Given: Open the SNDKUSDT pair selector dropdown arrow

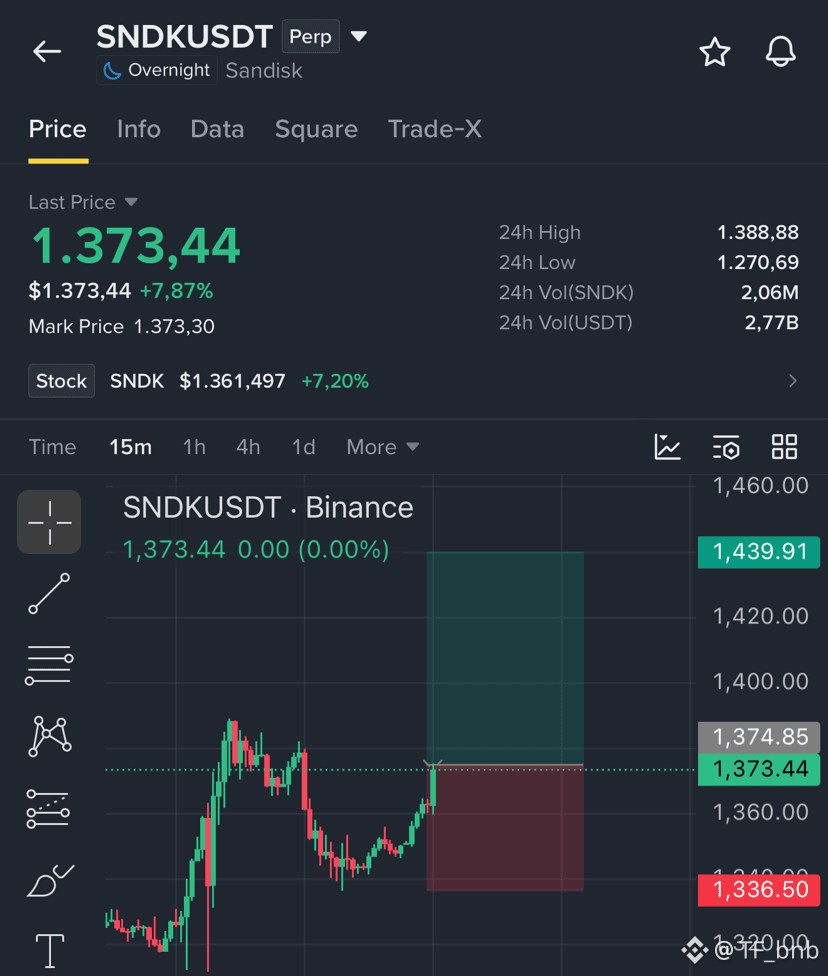Looking at the screenshot, I should pyautogui.click(x=359, y=36).
